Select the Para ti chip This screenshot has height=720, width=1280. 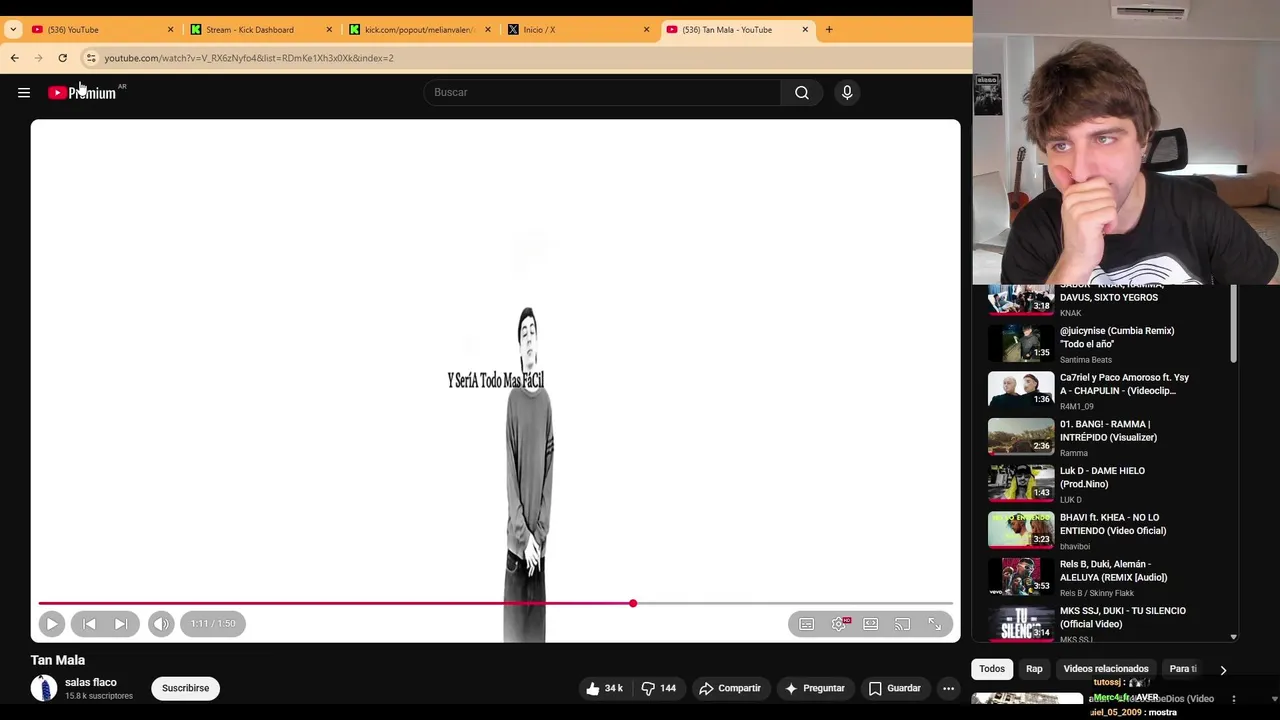pos(1184,669)
